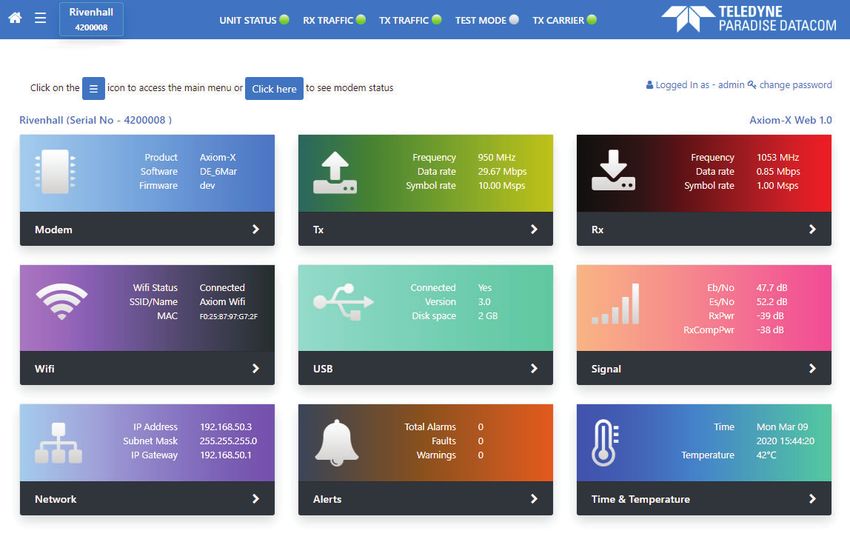Click the Rx download icon

pyautogui.click(x=613, y=170)
